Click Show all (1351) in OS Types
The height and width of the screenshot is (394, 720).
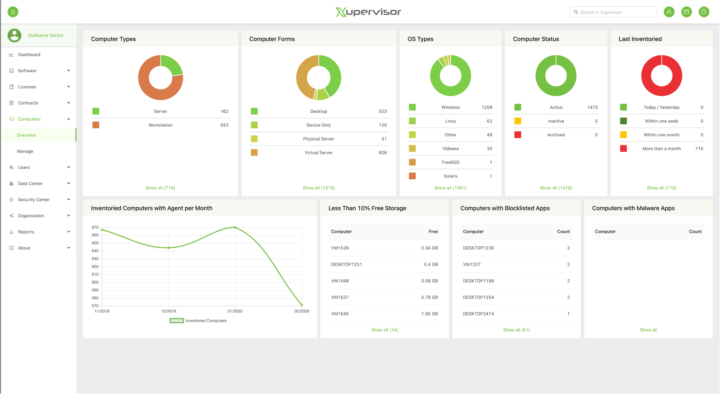pos(450,188)
